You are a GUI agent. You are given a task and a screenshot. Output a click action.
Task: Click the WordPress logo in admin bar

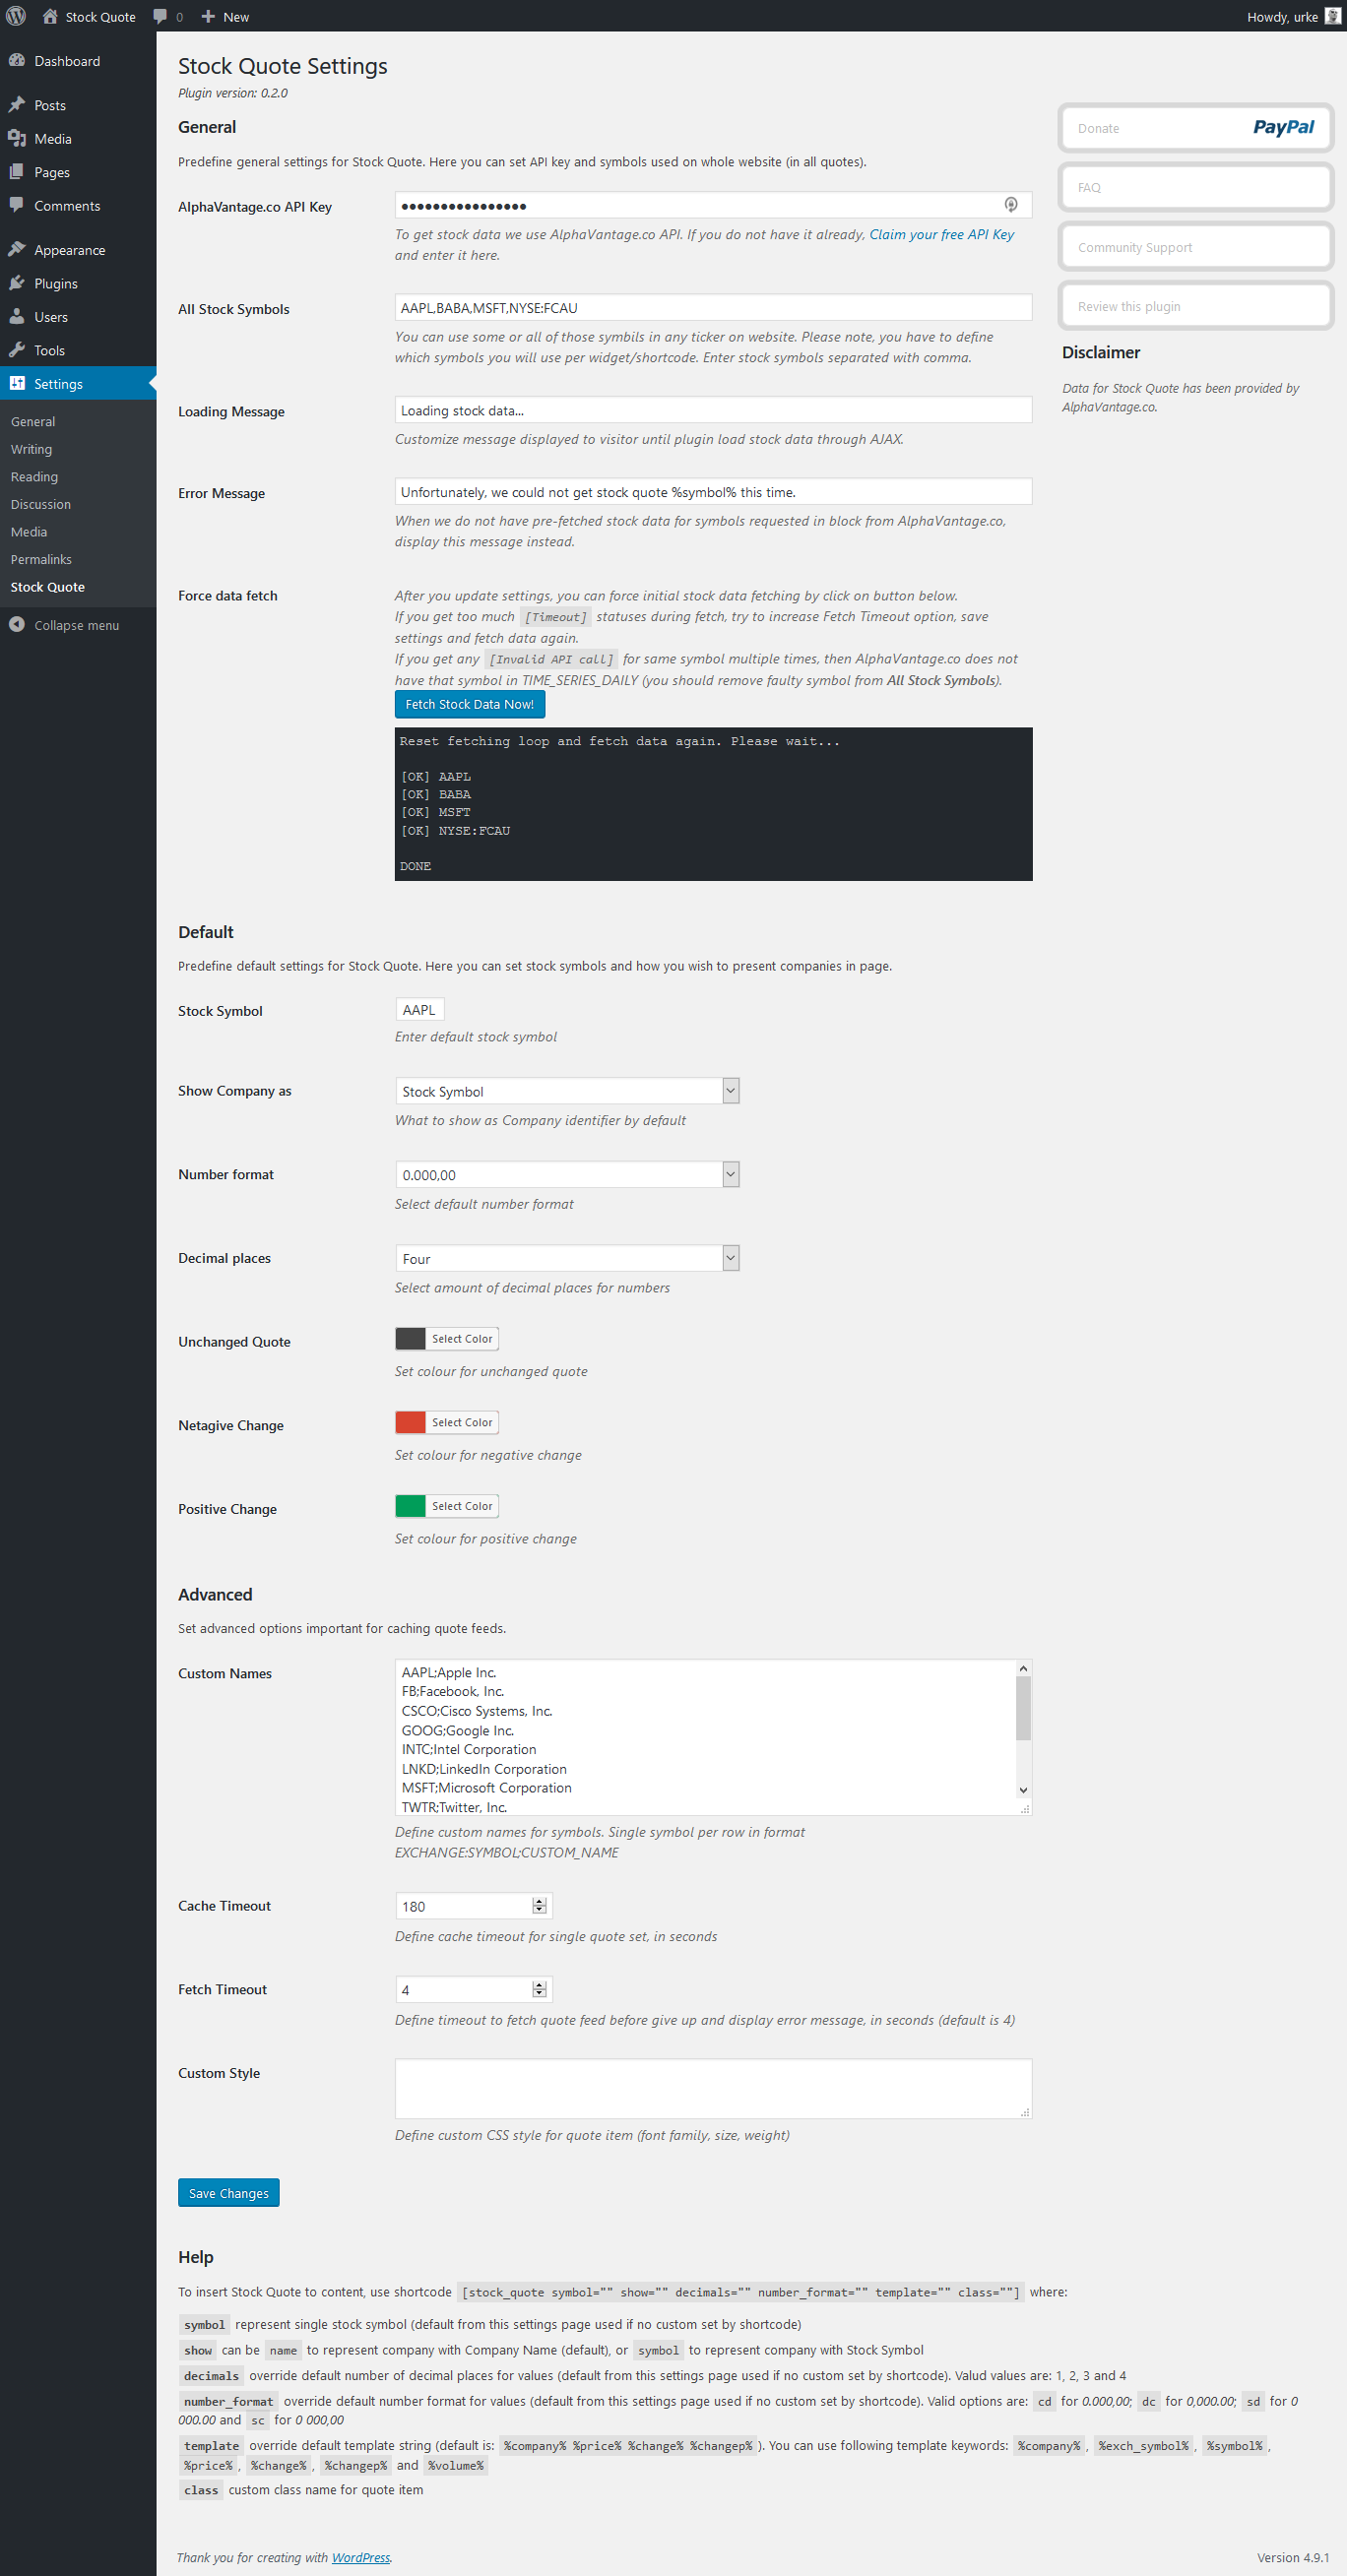coord(16,16)
